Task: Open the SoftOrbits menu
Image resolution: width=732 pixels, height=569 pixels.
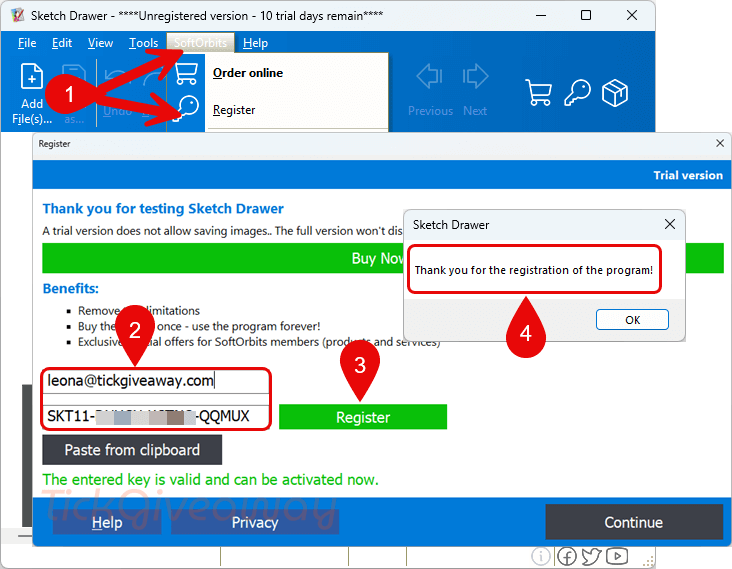Action: [x=200, y=43]
